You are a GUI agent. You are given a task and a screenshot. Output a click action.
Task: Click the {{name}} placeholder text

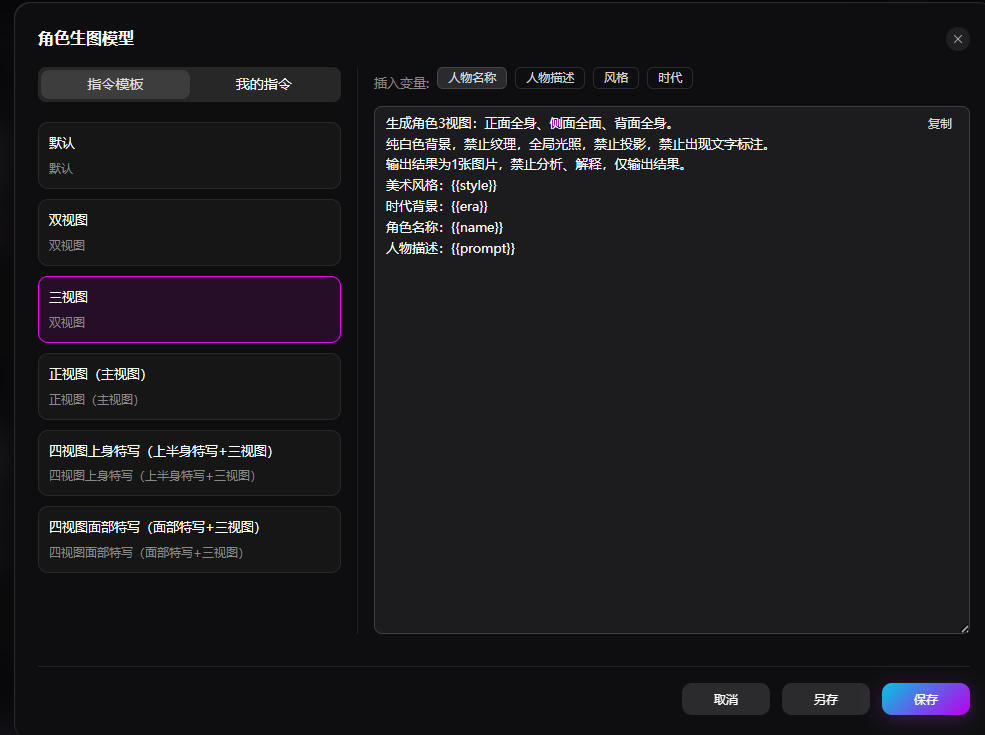[x=477, y=227]
